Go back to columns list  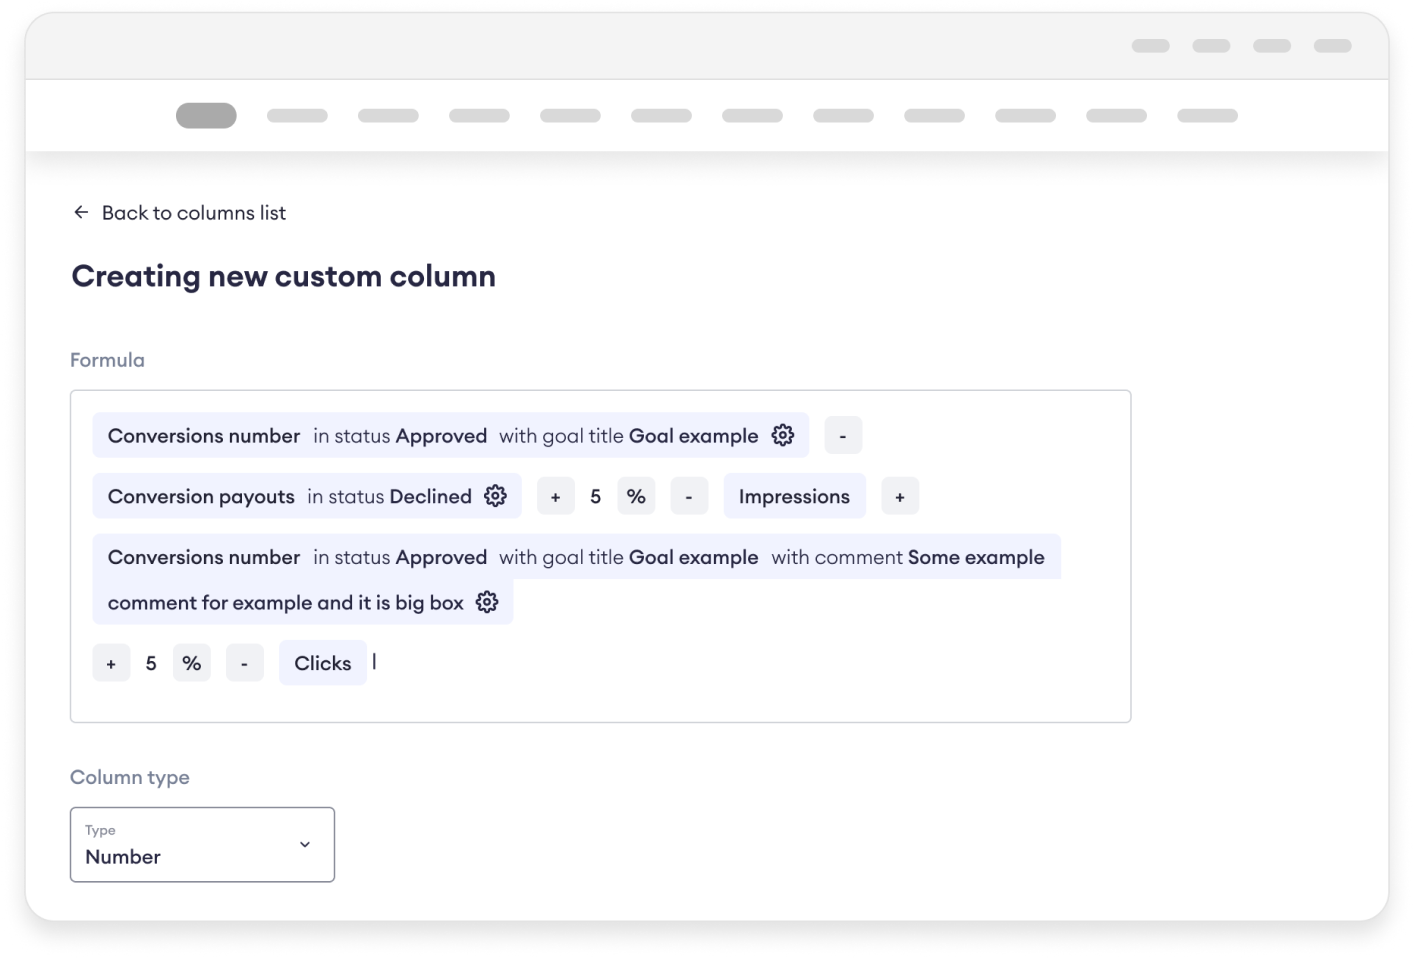coord(193,213)
